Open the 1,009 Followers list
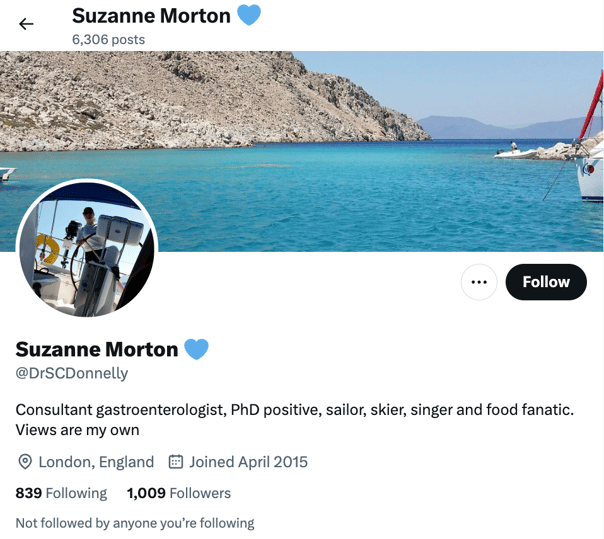 (x=179, y=493)
